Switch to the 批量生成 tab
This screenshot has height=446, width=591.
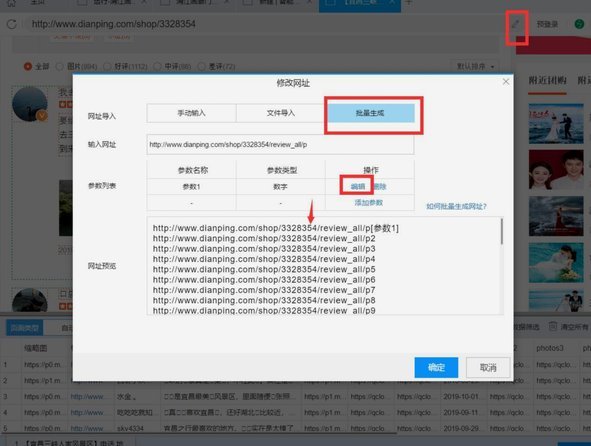coord(370,113)
